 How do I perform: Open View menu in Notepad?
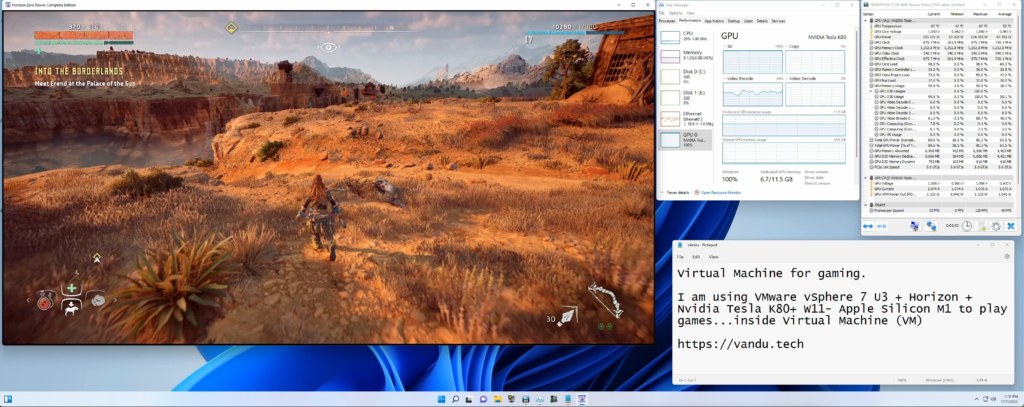point(713,257)
